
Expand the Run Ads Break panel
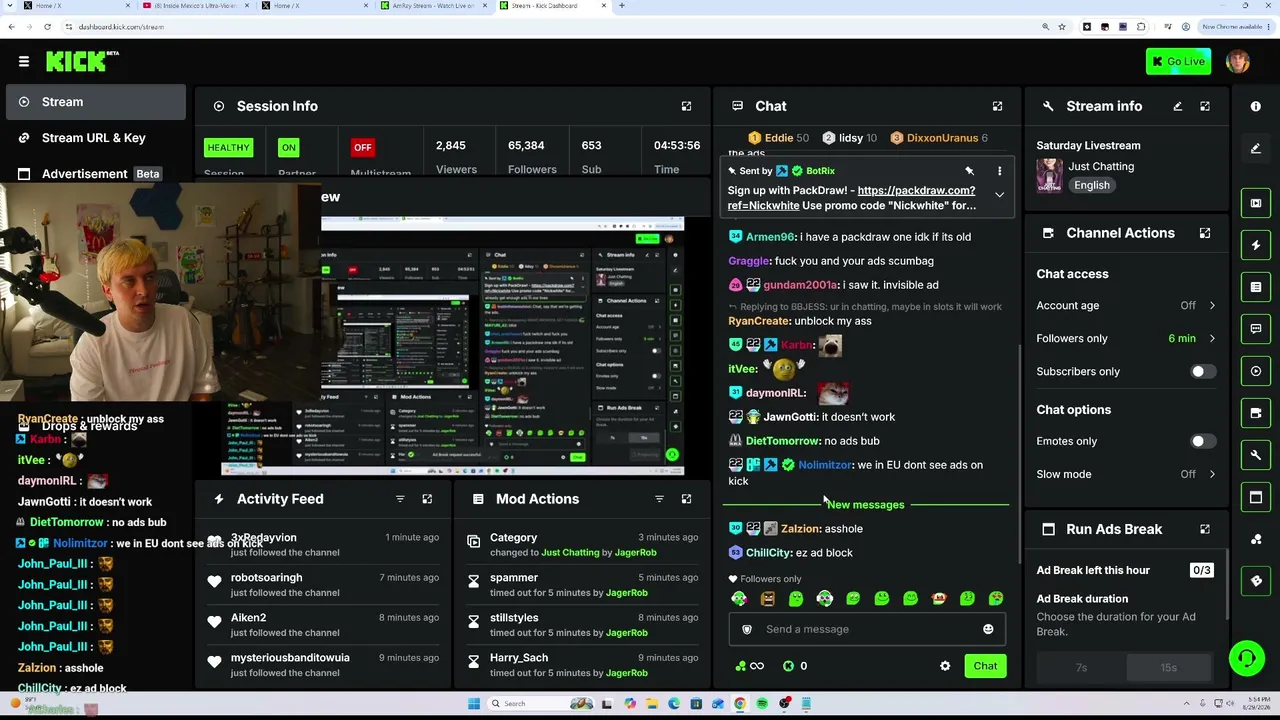coord(1205,529)
